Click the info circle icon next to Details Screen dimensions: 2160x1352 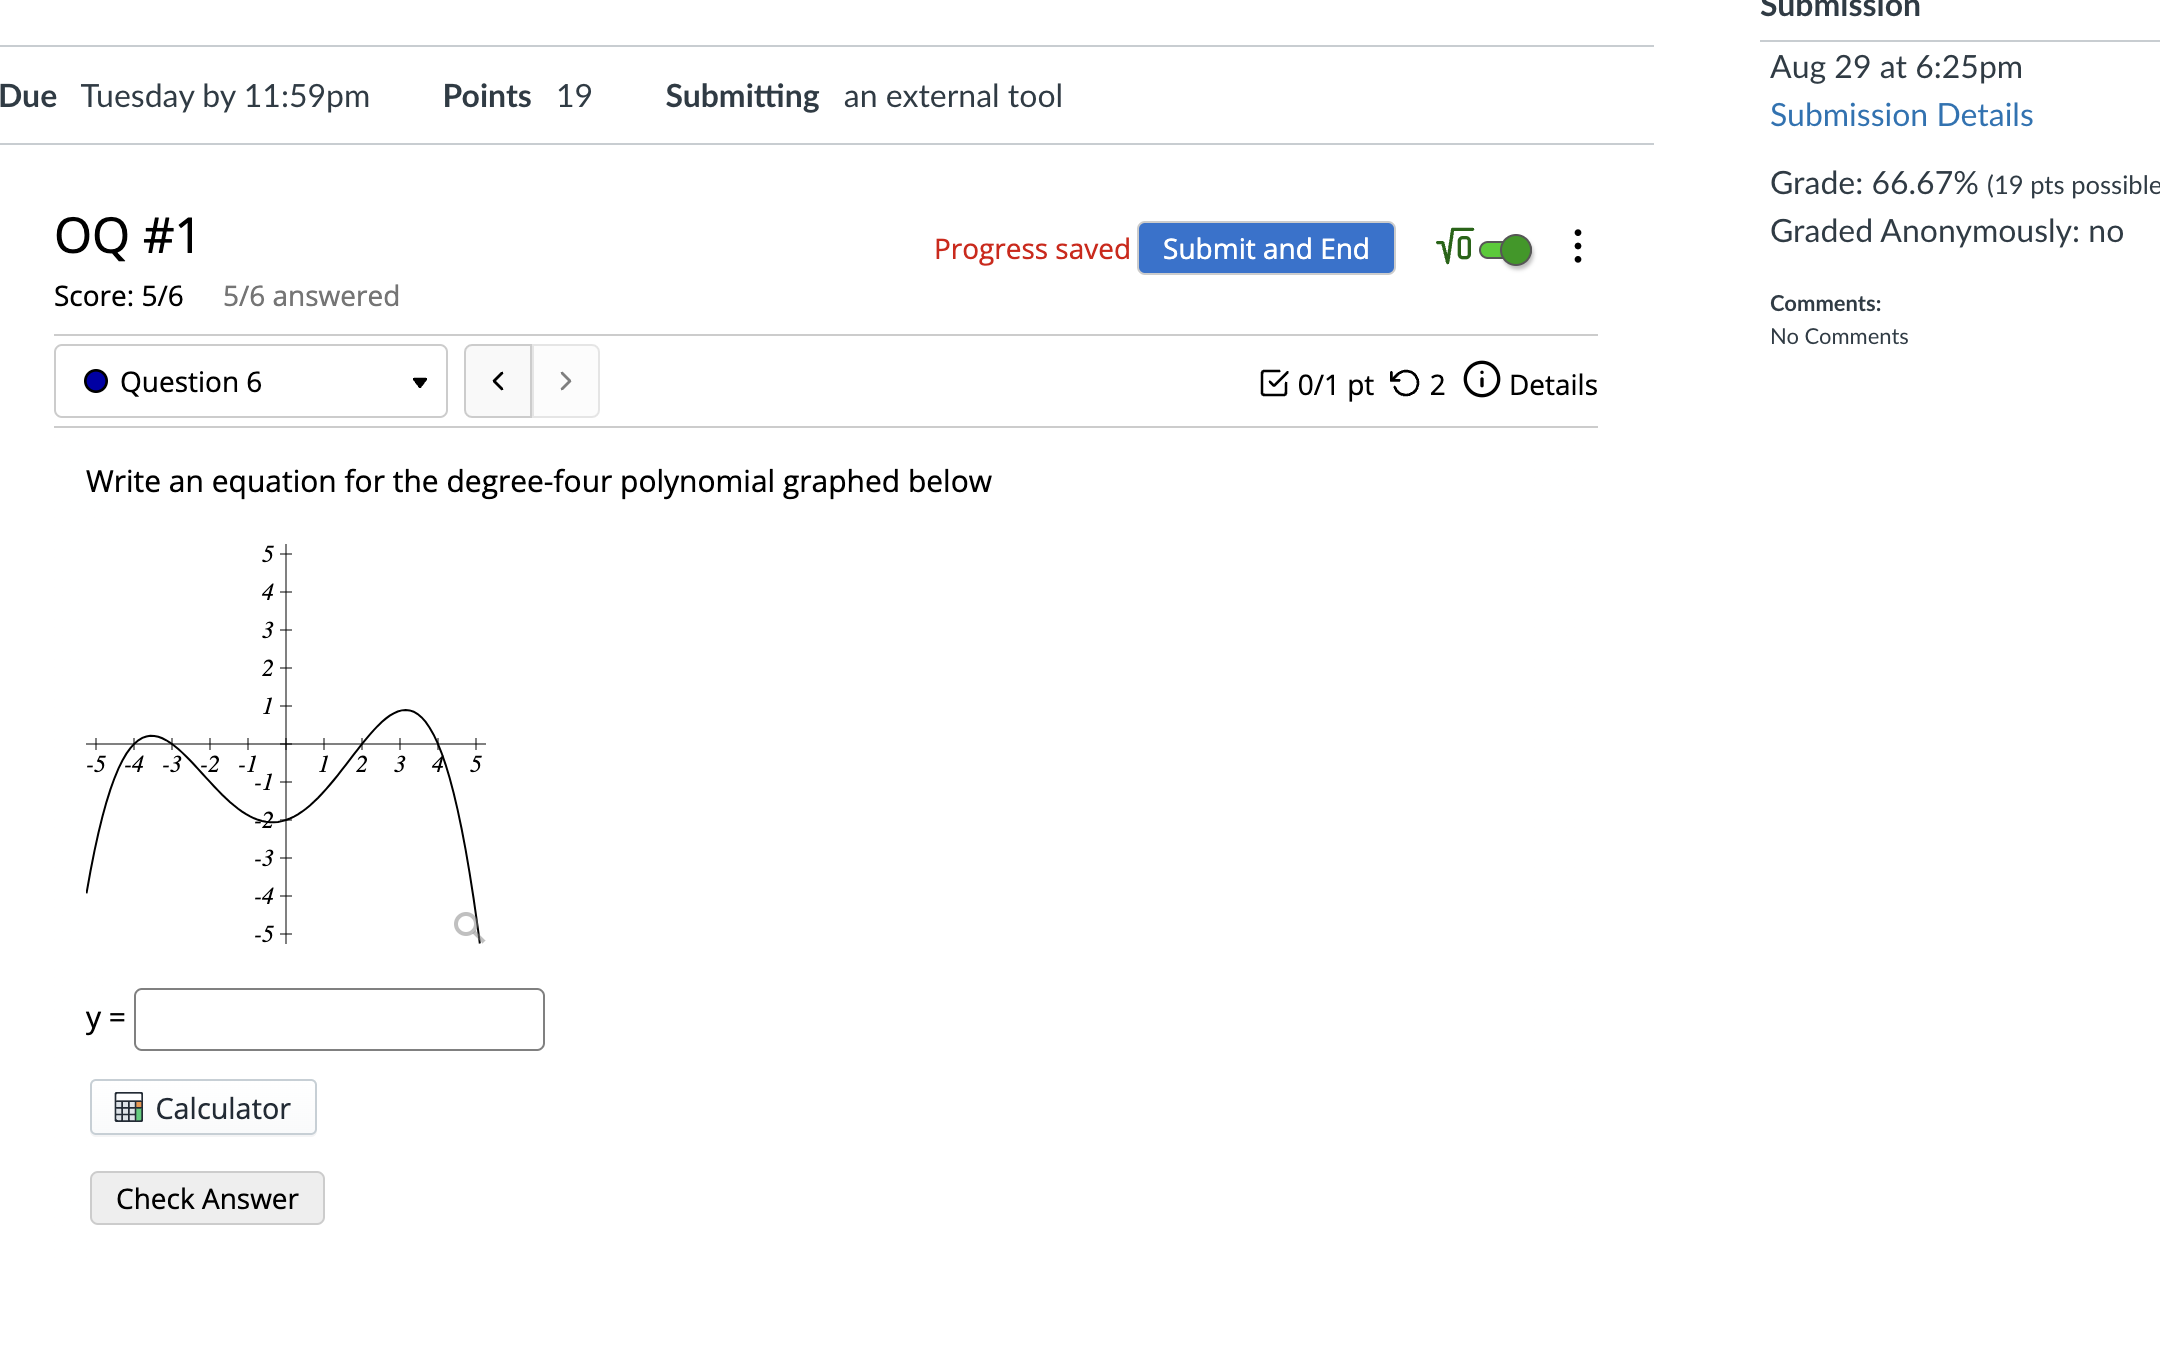(1481, 380)
